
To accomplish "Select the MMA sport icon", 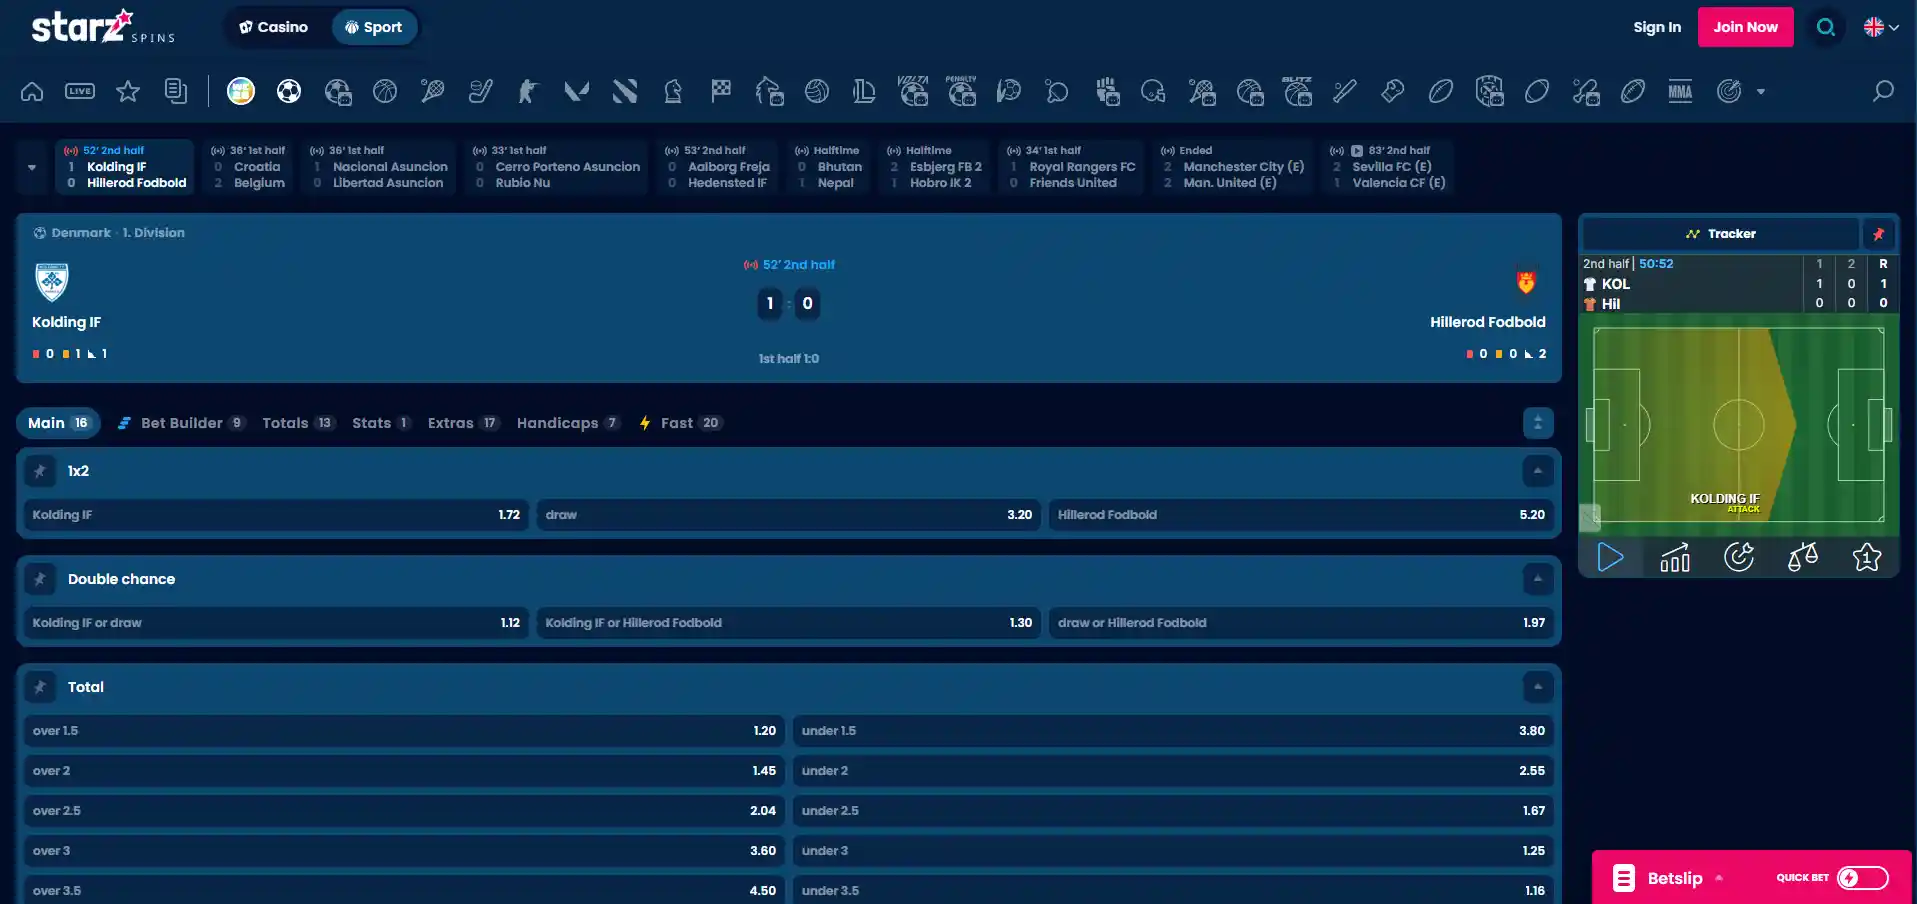I will 1681,92.
